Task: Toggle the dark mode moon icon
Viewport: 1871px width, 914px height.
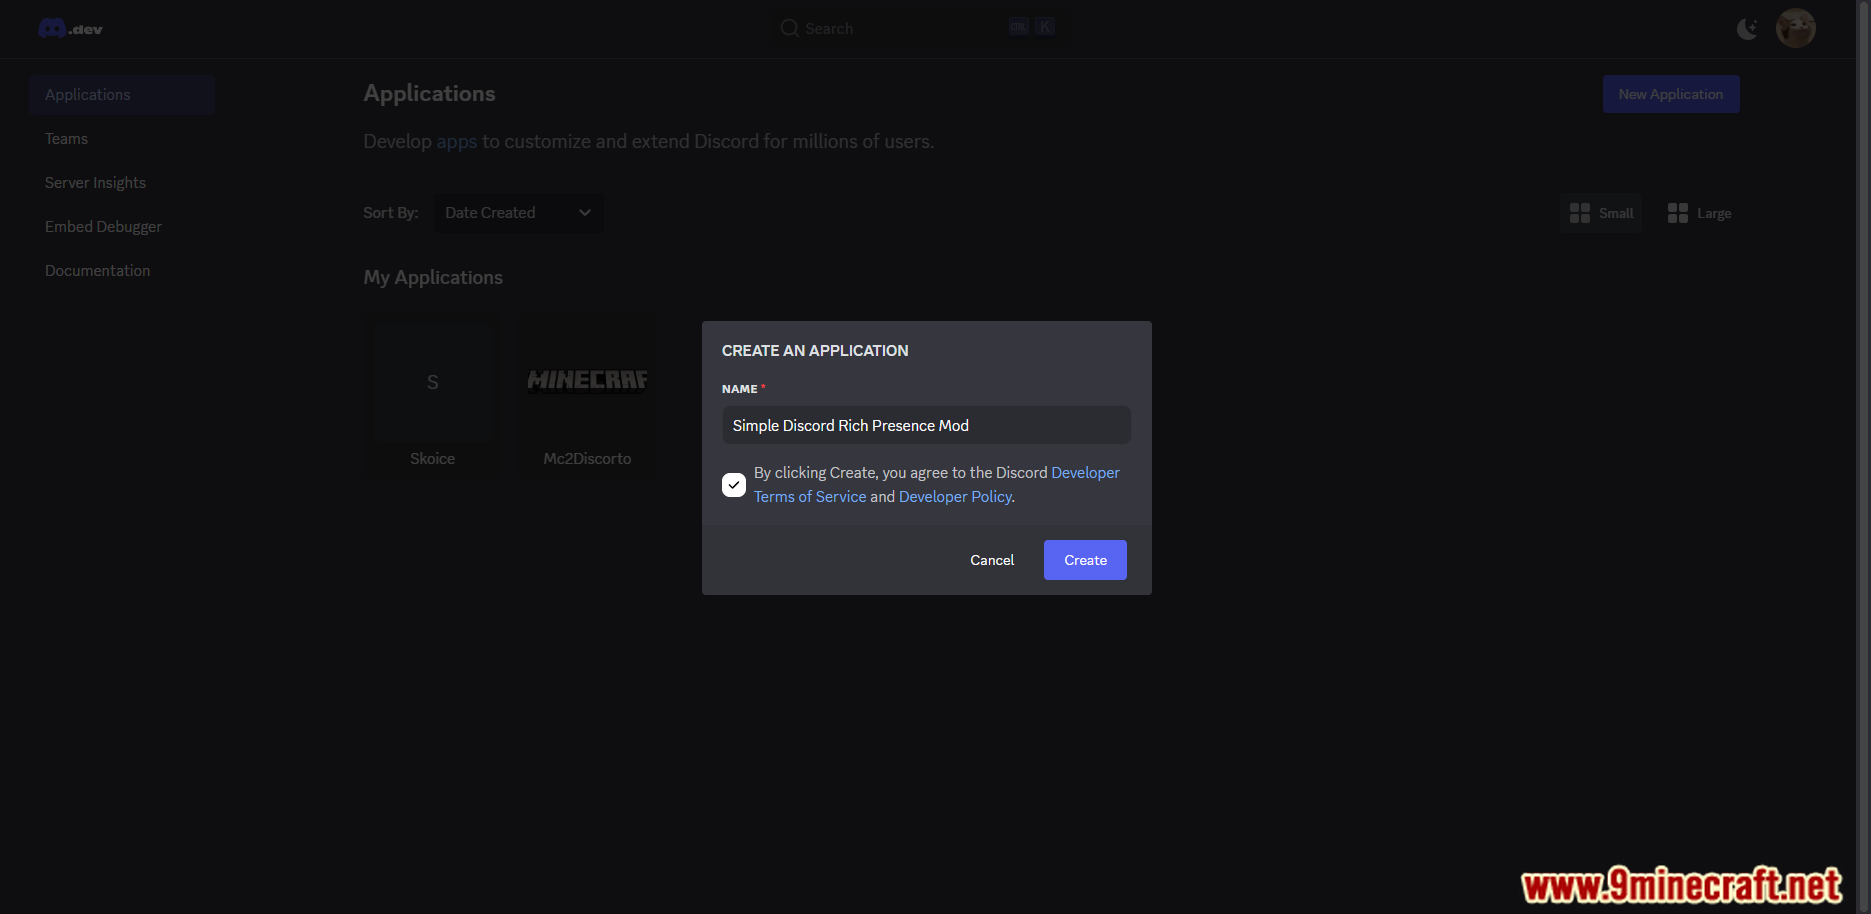Action: coord(1747,29)
